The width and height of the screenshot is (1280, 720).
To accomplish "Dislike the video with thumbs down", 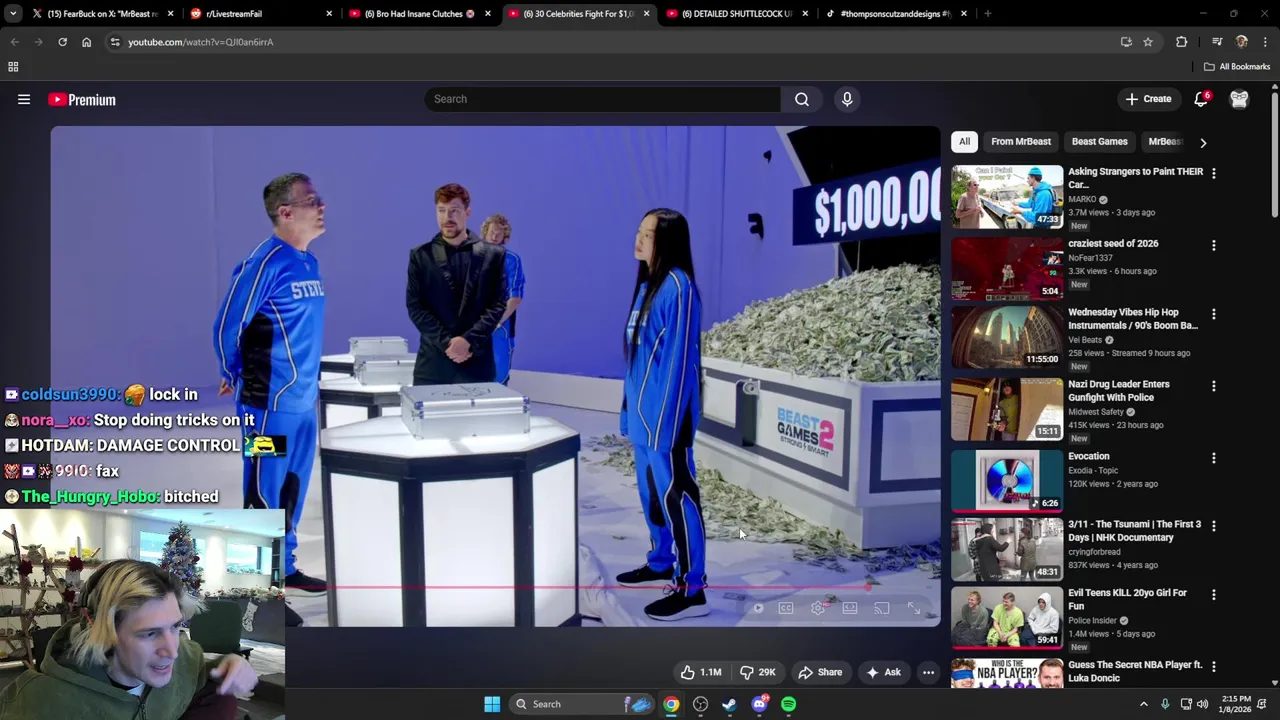I will click(757, 672).
